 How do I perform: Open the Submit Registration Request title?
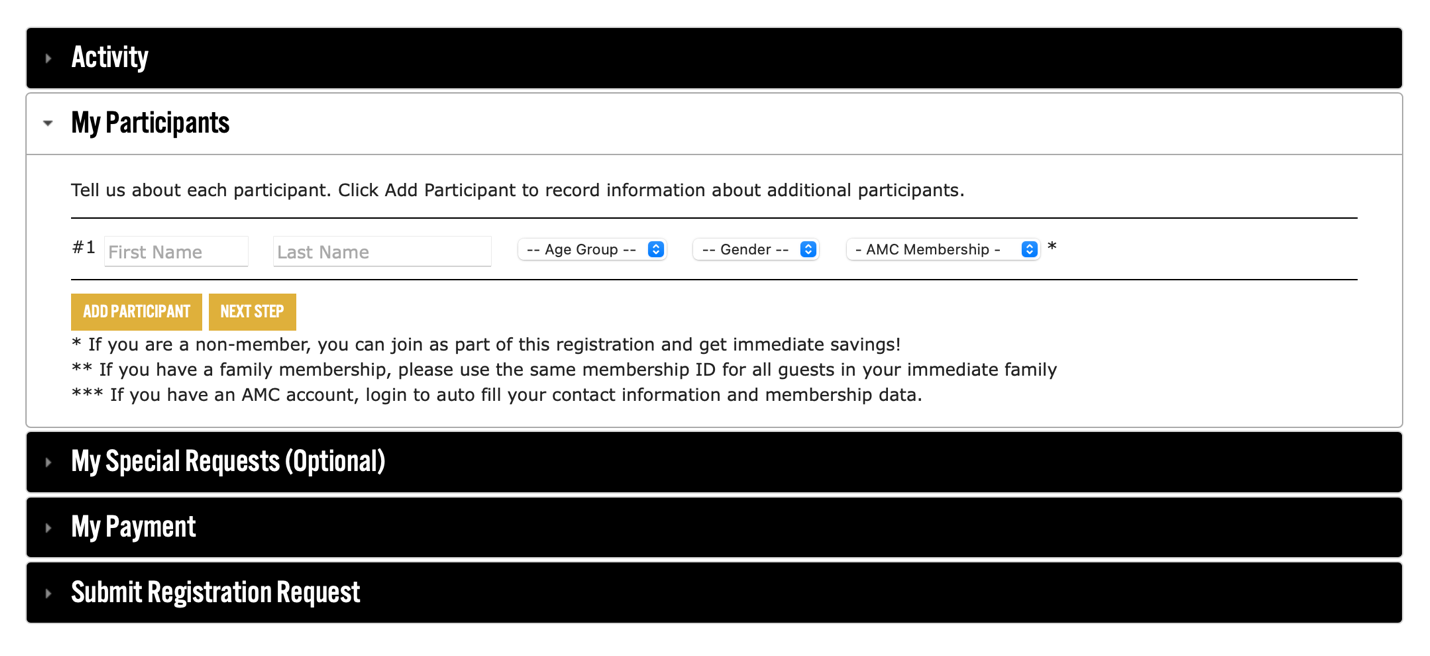tap(215, 592)
